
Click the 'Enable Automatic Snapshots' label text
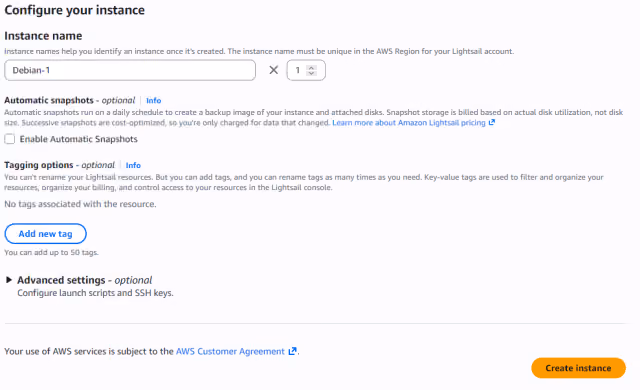click(79, 139)
